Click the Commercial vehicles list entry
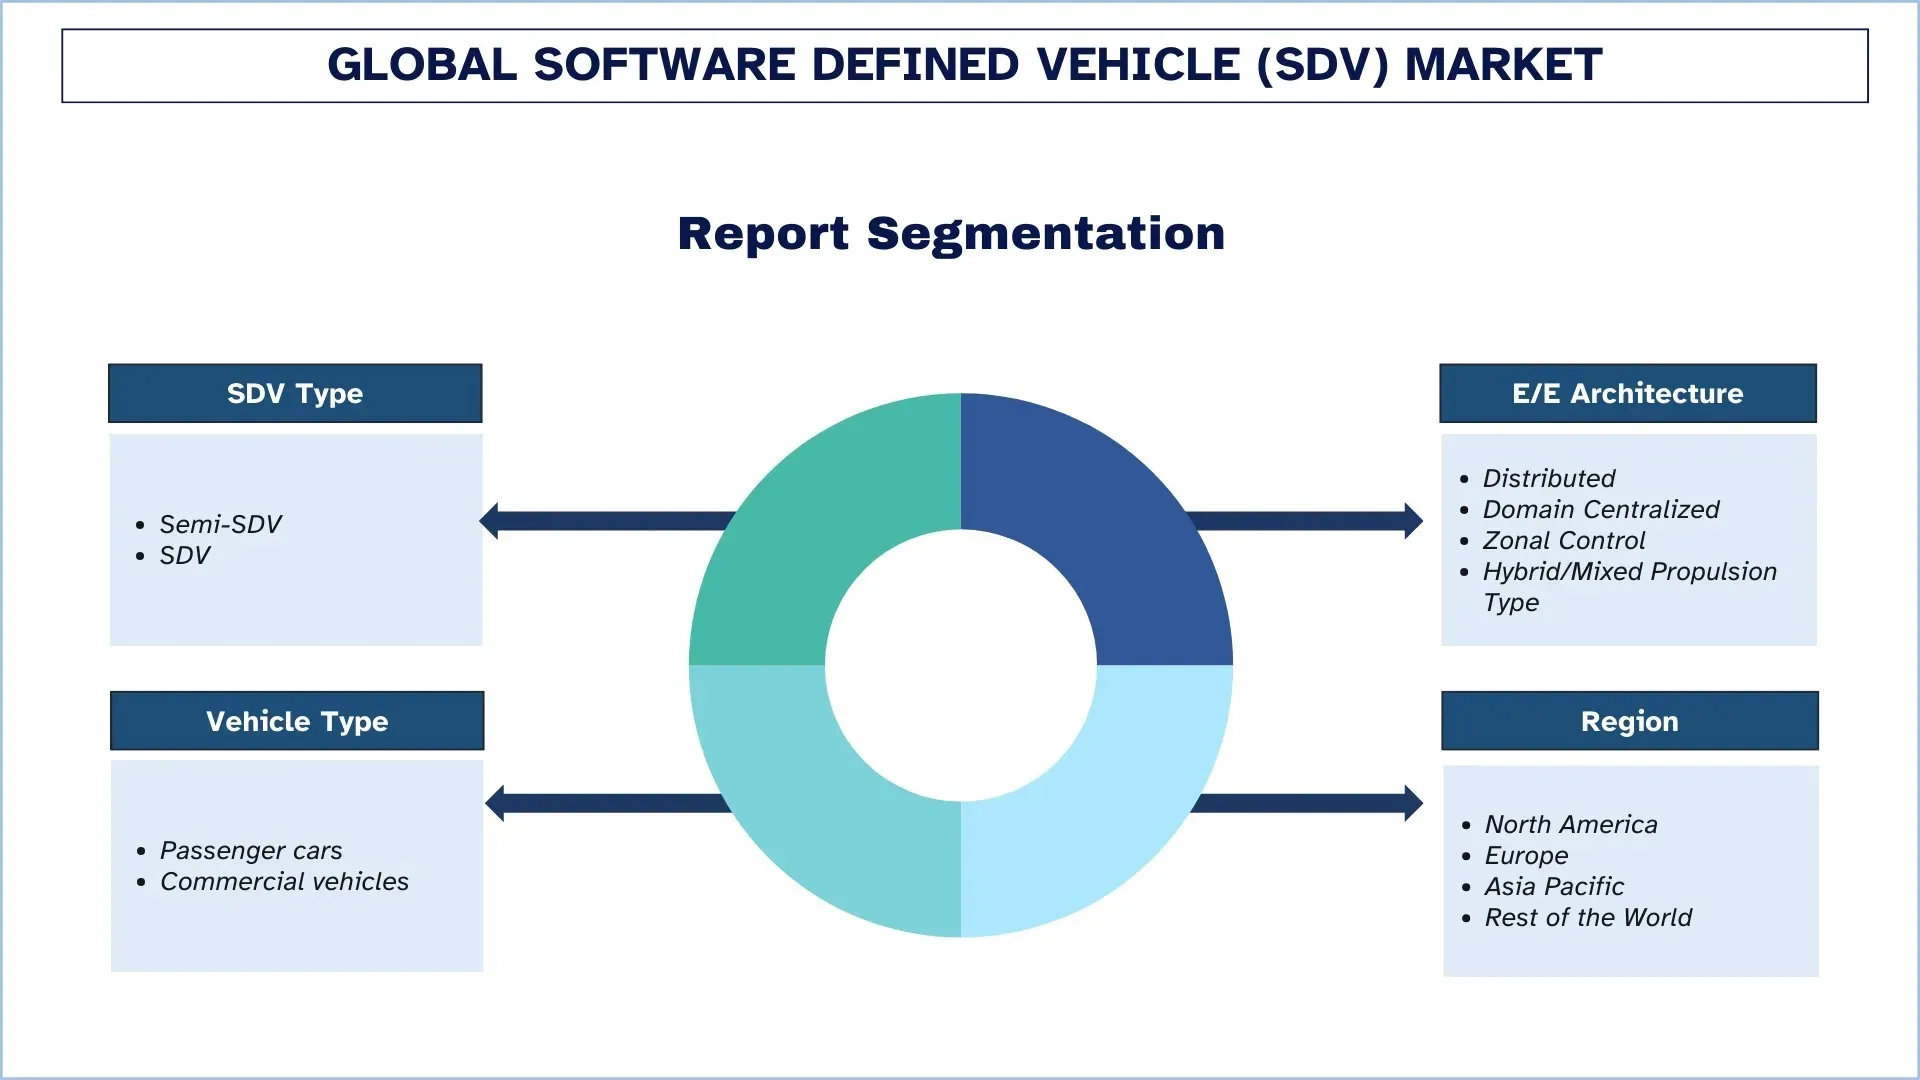 point(284,882)
